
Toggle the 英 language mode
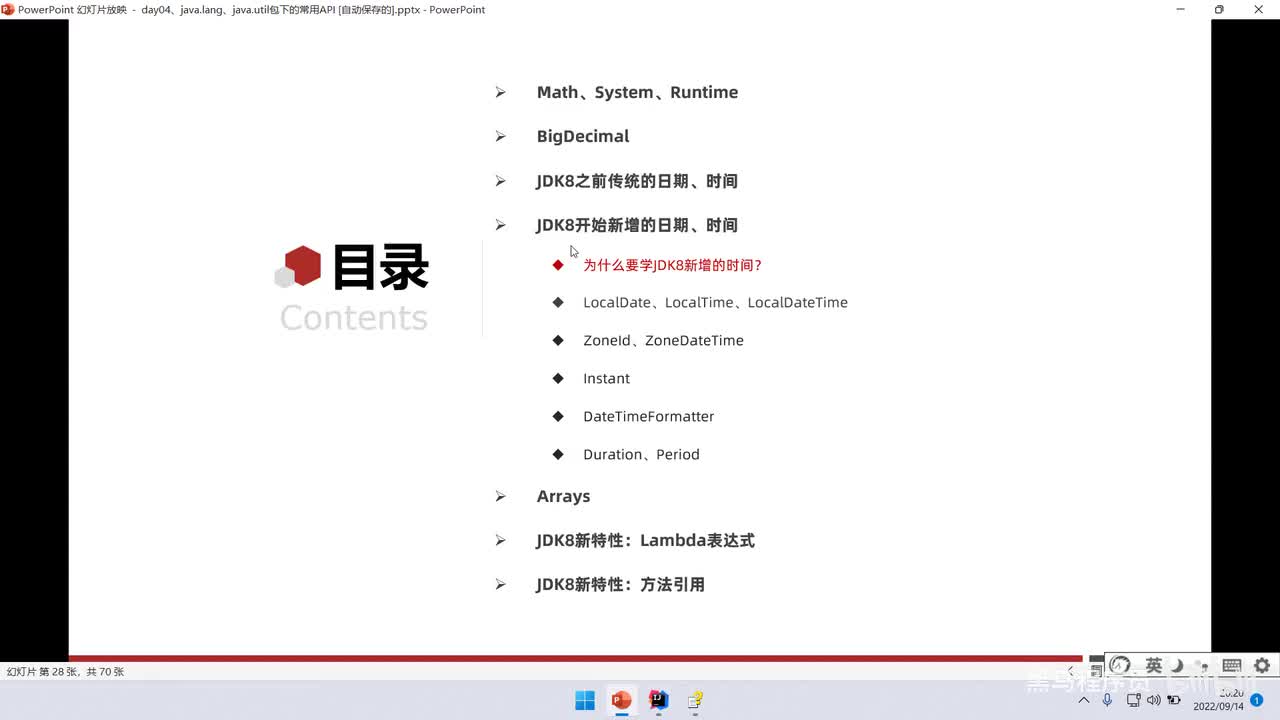click(x=1154, y=665)
